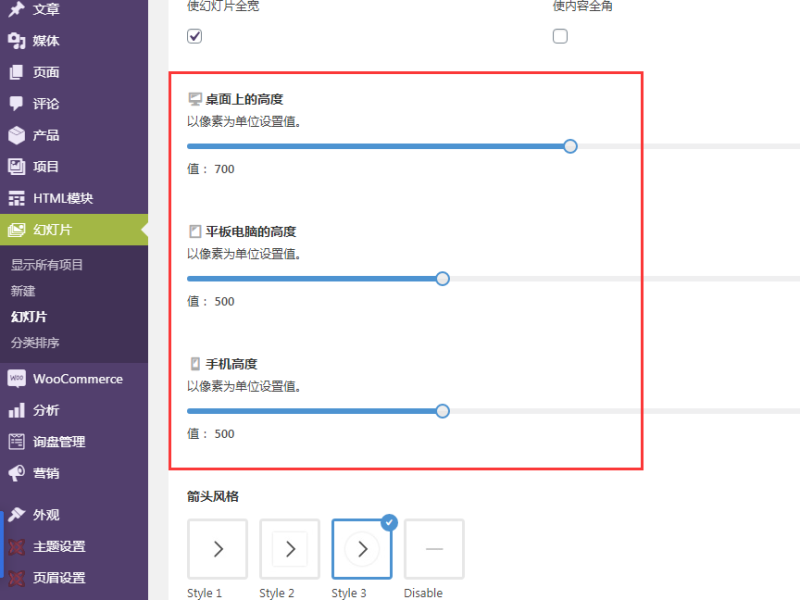Go to HTML模块 menu

pyautogui.click(x=74, y=198)
